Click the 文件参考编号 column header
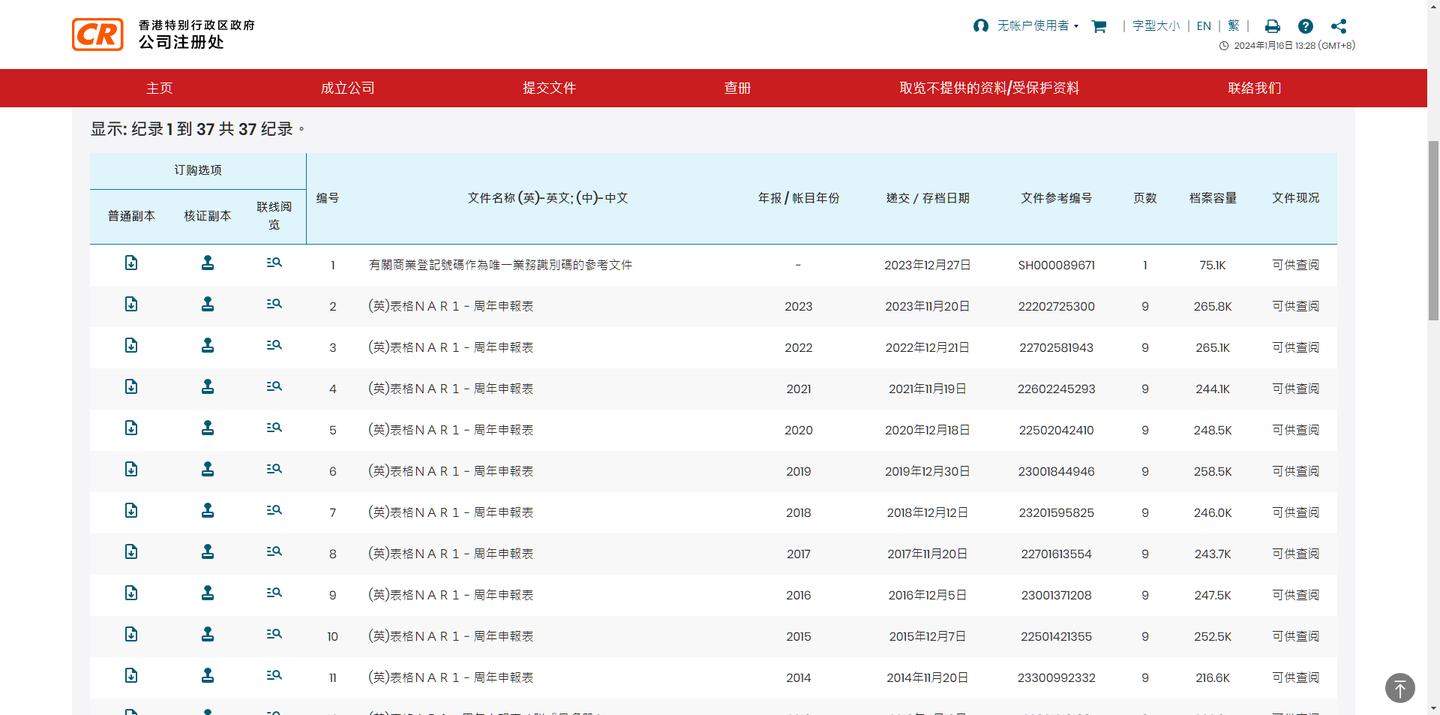This screenshot has height=715, width=1440. (x=1056, y=198)
